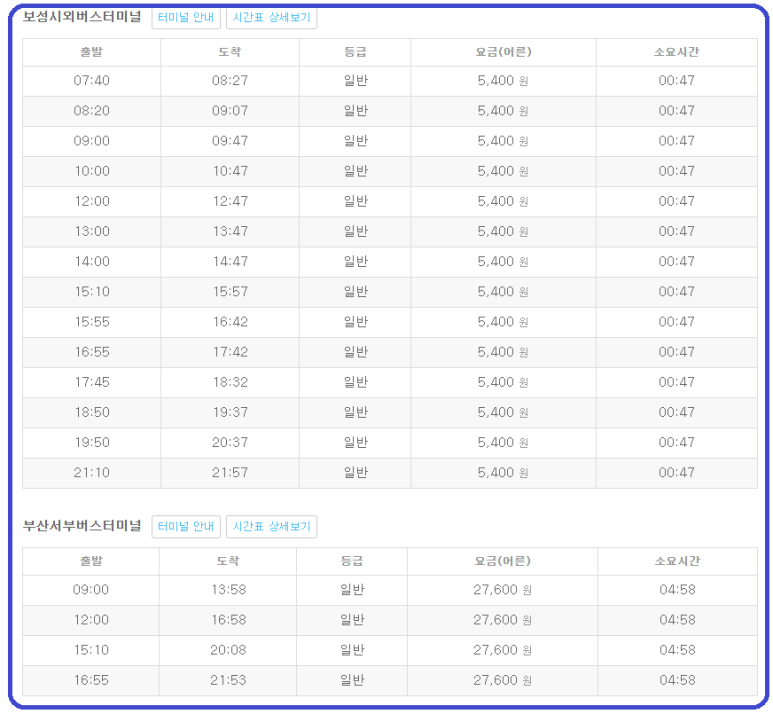Select the 21:10 departure time cell

tap(91, 472)
